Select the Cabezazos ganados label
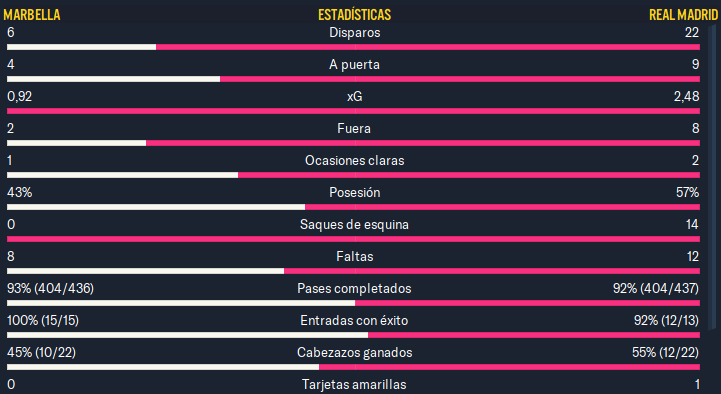Screen dimensions: 721x394 [355, 352]
